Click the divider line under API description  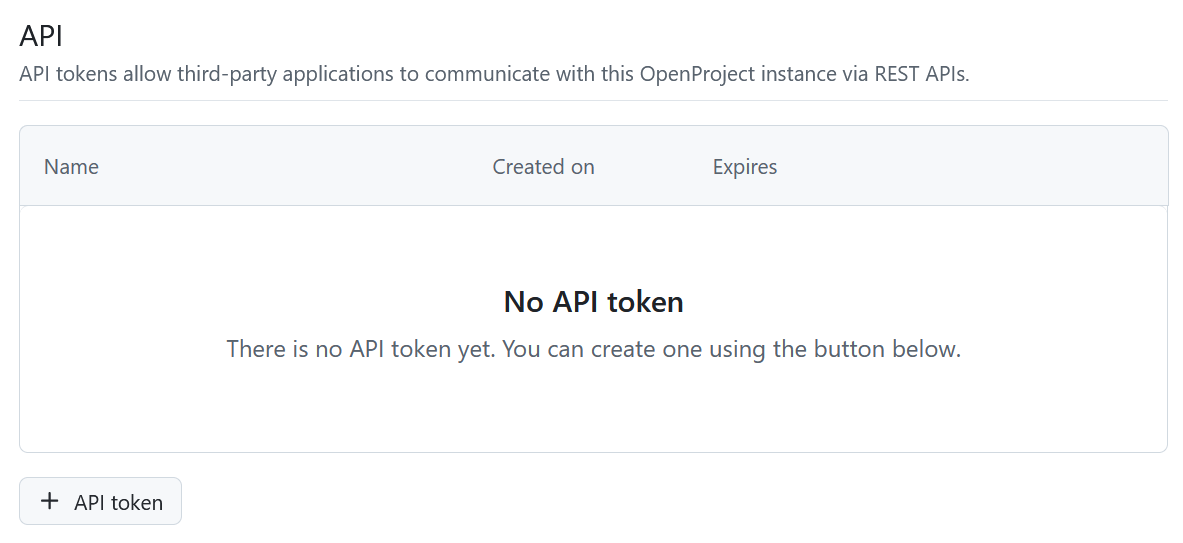593,100
